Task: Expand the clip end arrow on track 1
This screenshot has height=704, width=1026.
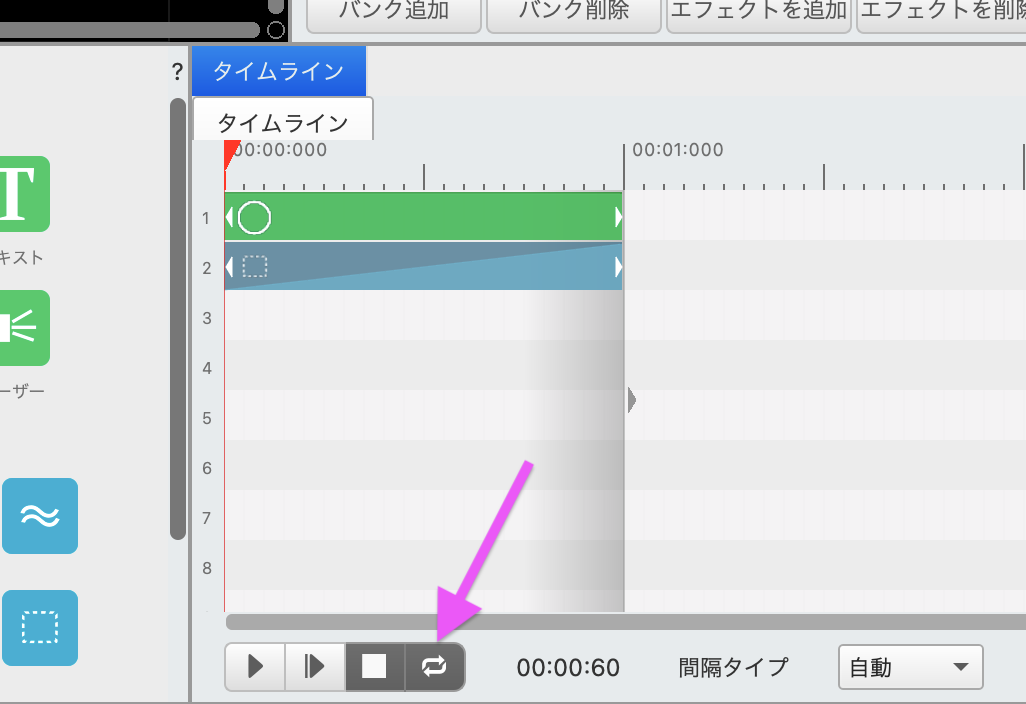Action: tap(617, 218)
